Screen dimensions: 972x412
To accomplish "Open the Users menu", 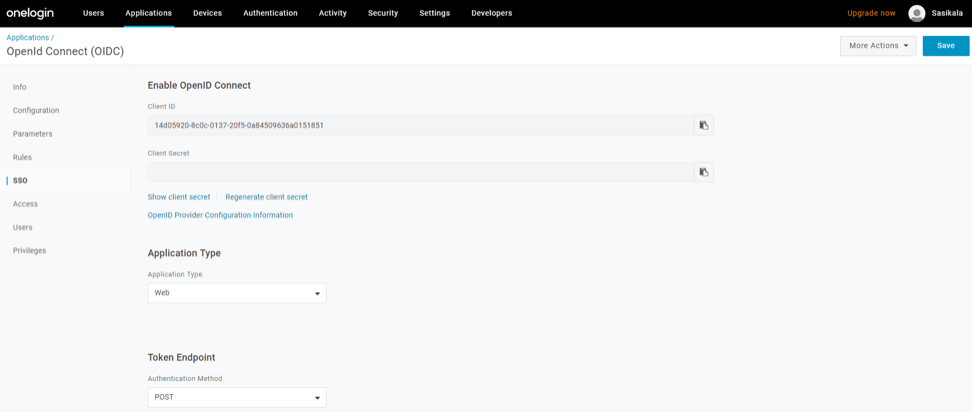I will click(93, 13).
